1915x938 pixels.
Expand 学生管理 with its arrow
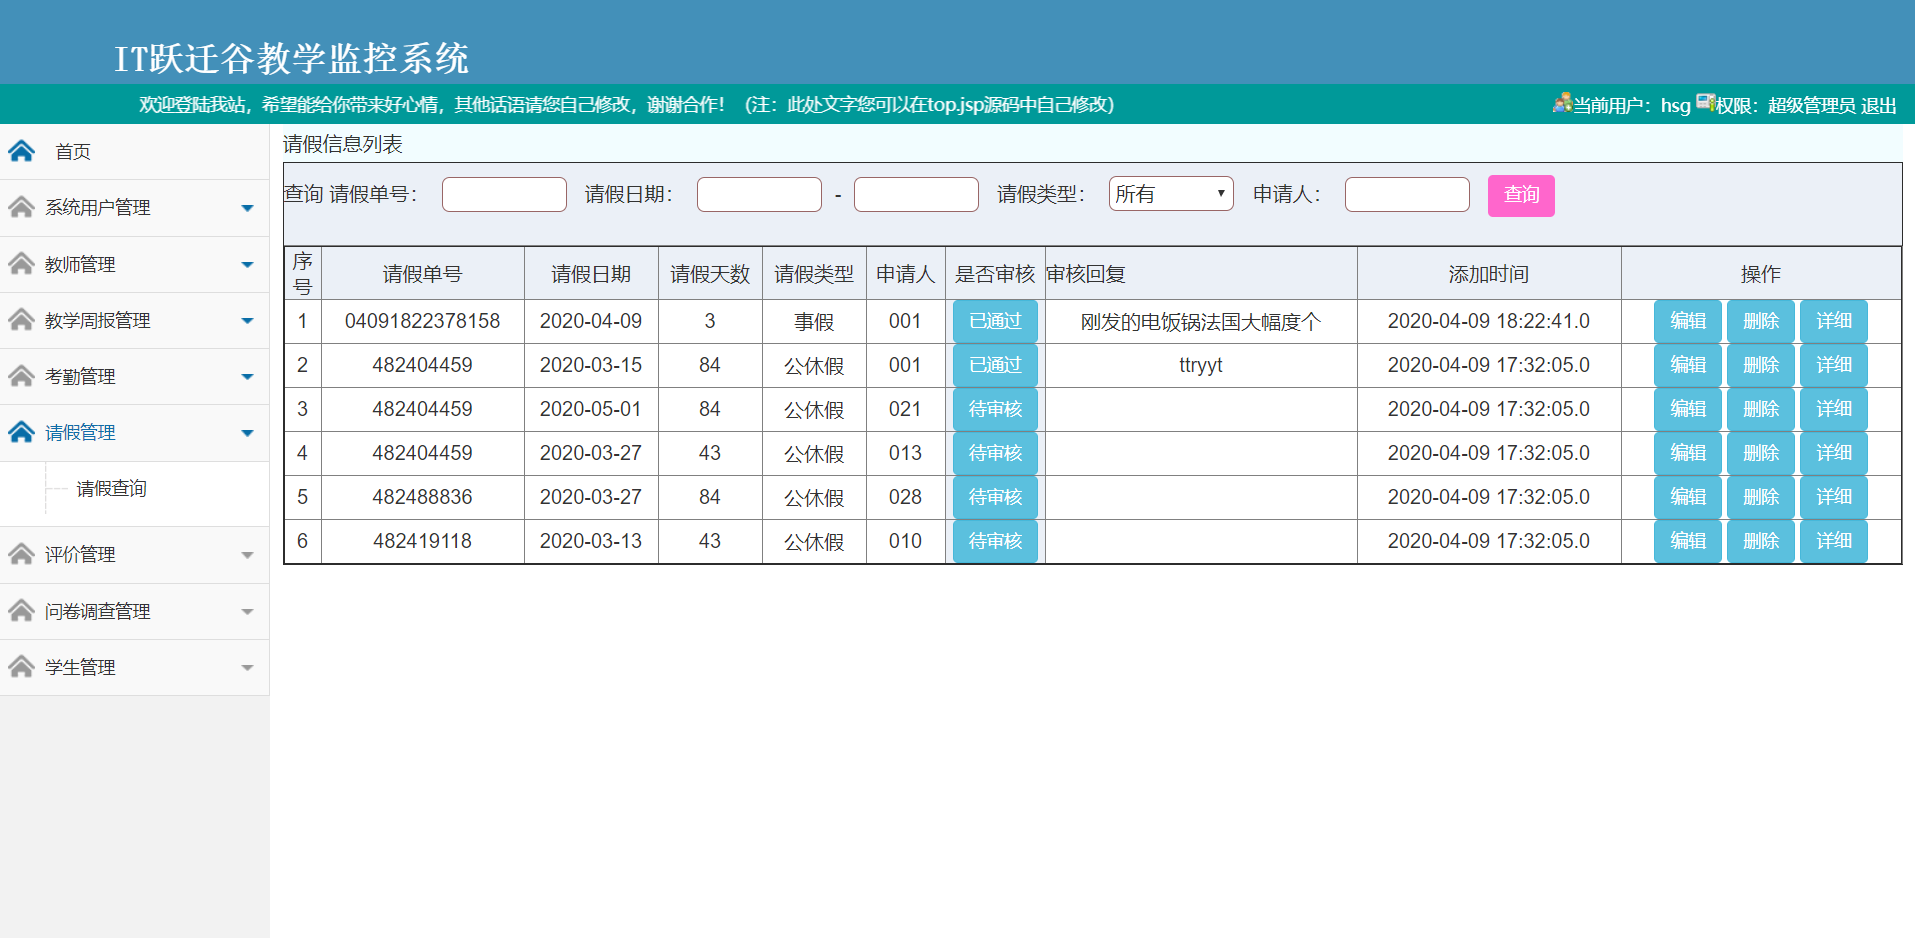coord(247,667)
